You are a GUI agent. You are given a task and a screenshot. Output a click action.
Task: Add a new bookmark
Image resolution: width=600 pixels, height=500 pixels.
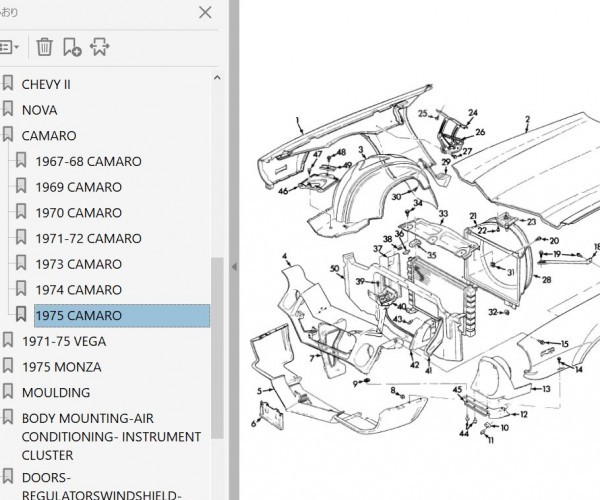[72, 47]
